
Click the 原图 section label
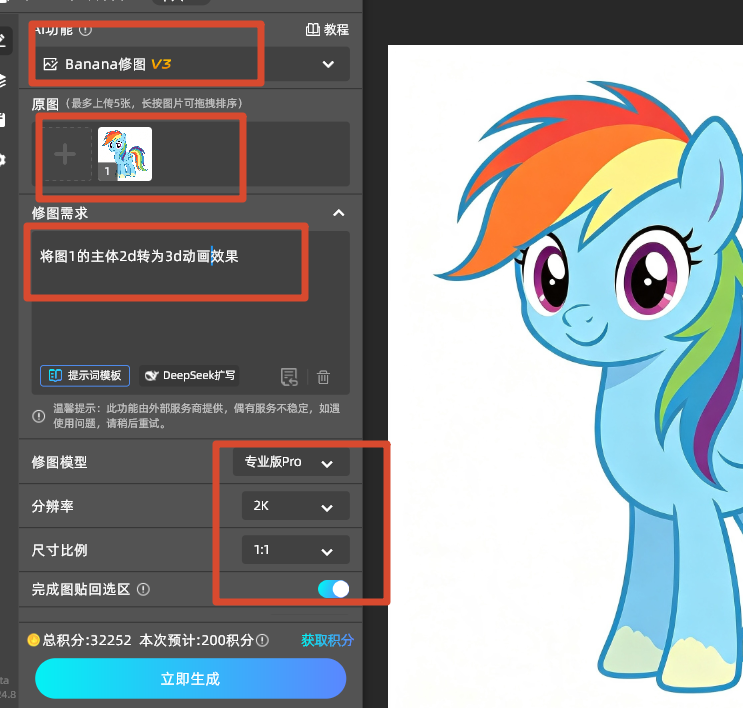point(45,104)
